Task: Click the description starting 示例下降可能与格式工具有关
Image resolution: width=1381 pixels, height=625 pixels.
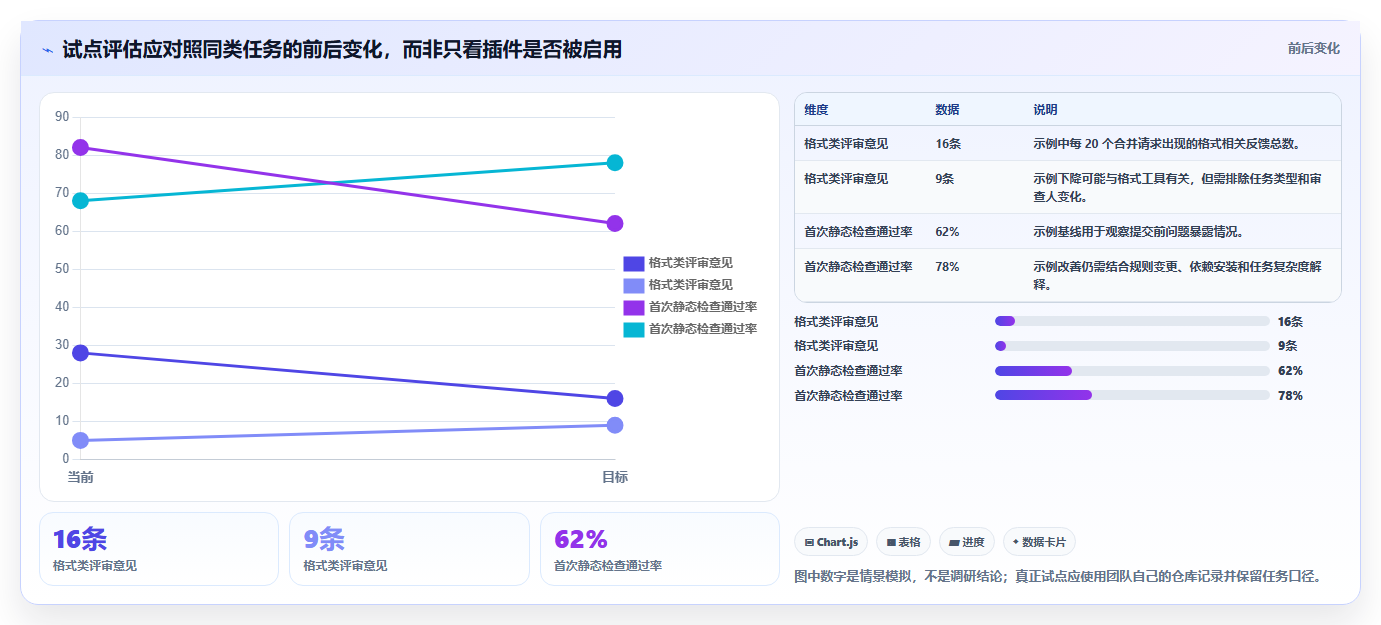Action: click(1178, 188)
